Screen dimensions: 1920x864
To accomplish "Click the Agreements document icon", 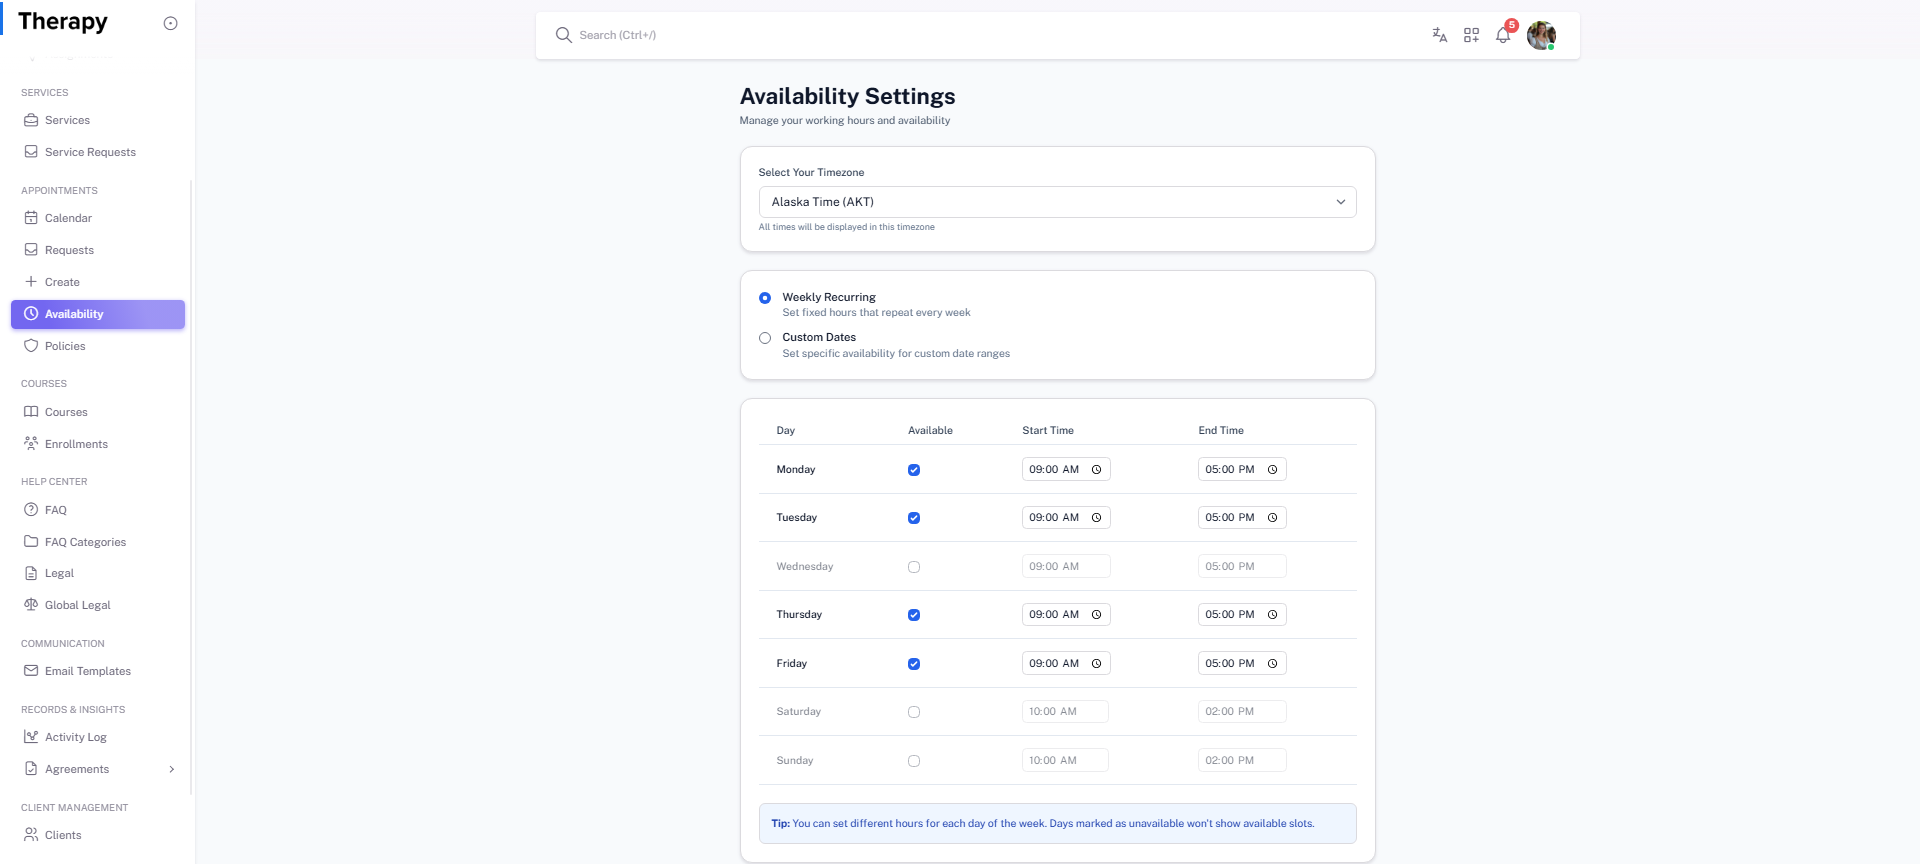I will (x=31, y=769).
